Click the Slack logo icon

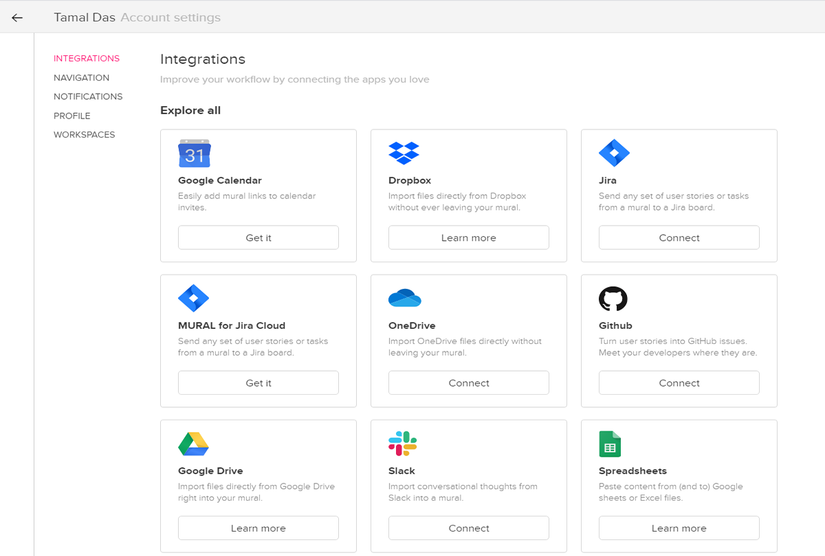pos(403,444)
